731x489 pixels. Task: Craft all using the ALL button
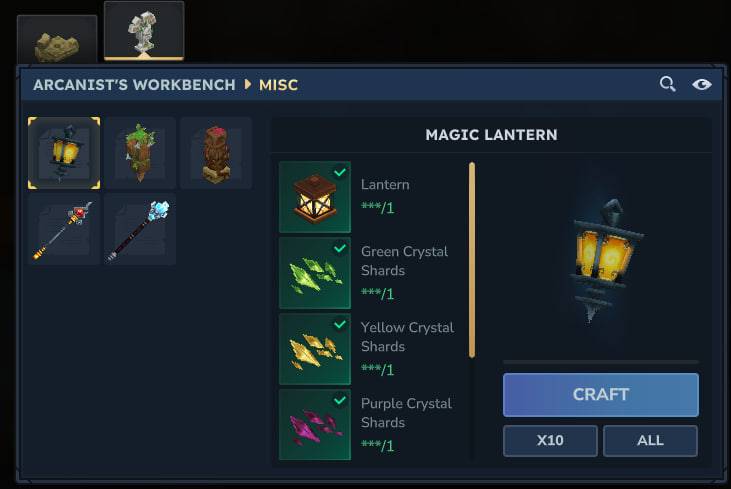coord(650,440)
